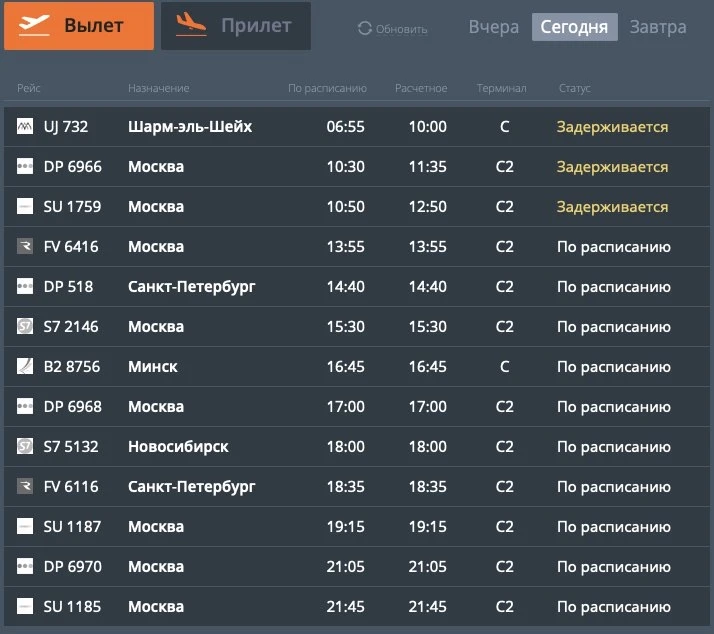Open flight SU 1185 to Москва
The width and height of the screenshot is (714, 634).
point(156,607)
